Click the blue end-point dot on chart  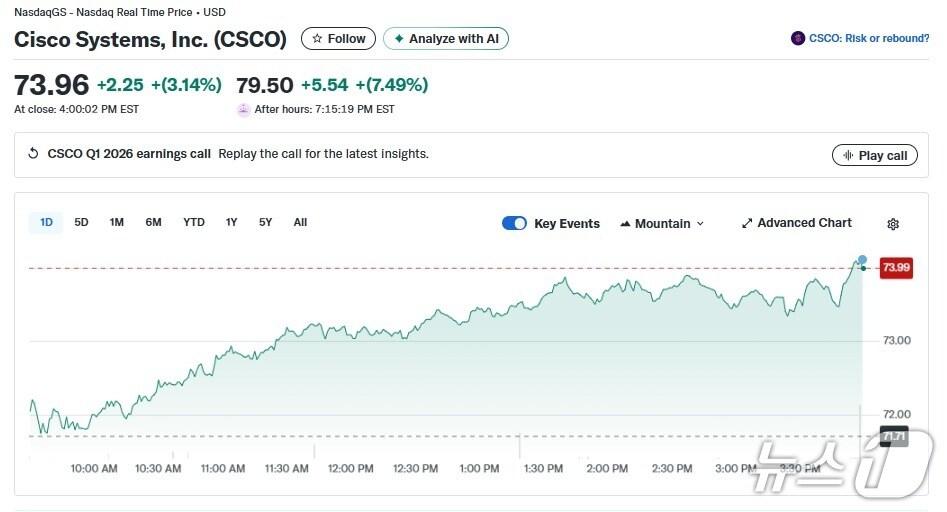[x=862, y=260]
